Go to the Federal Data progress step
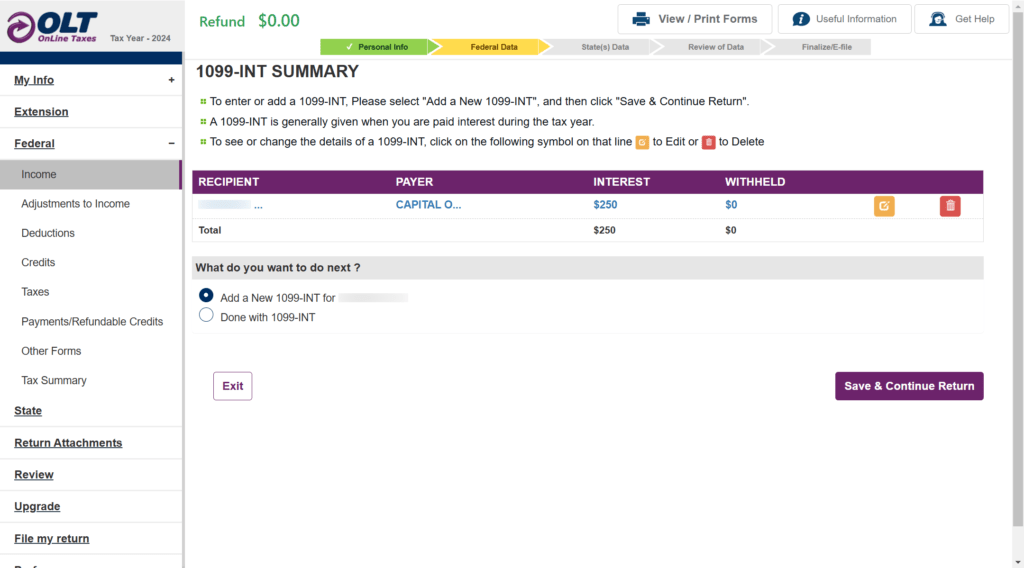The image size is (1024, 568). click(493, 47)
